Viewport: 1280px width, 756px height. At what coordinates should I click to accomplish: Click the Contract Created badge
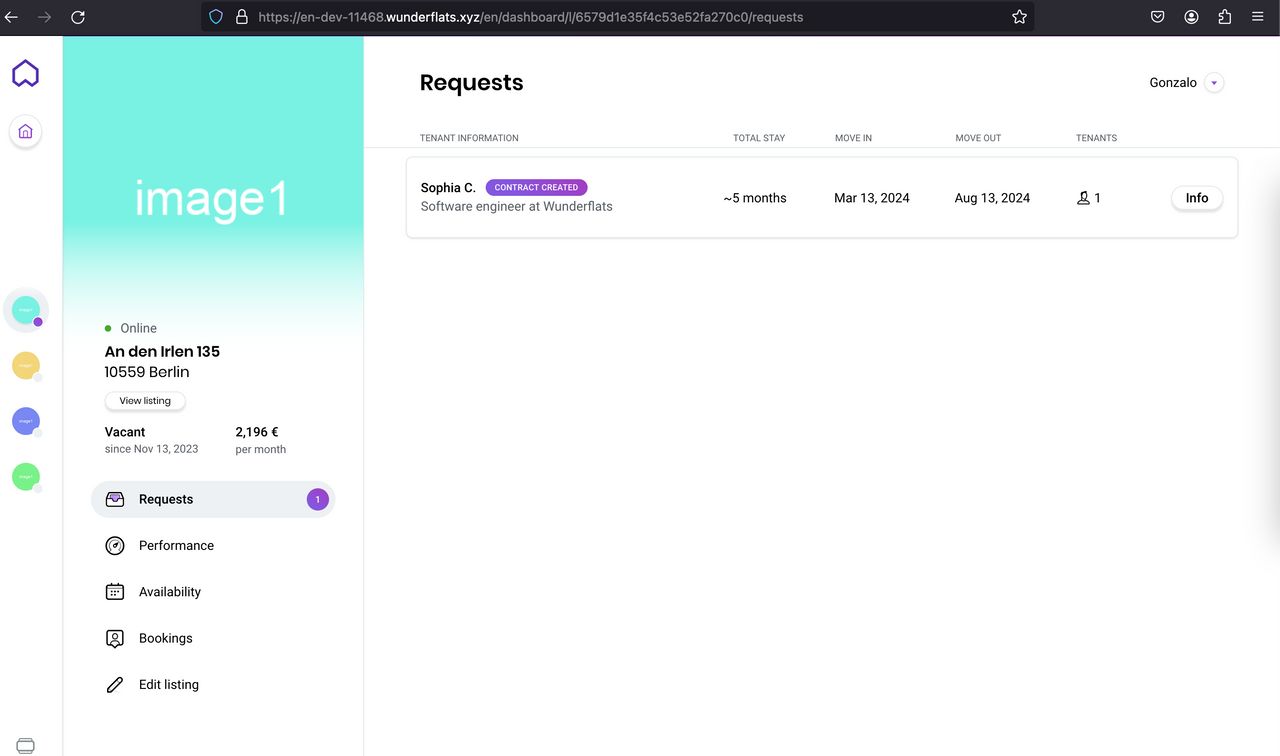point(536,187)
